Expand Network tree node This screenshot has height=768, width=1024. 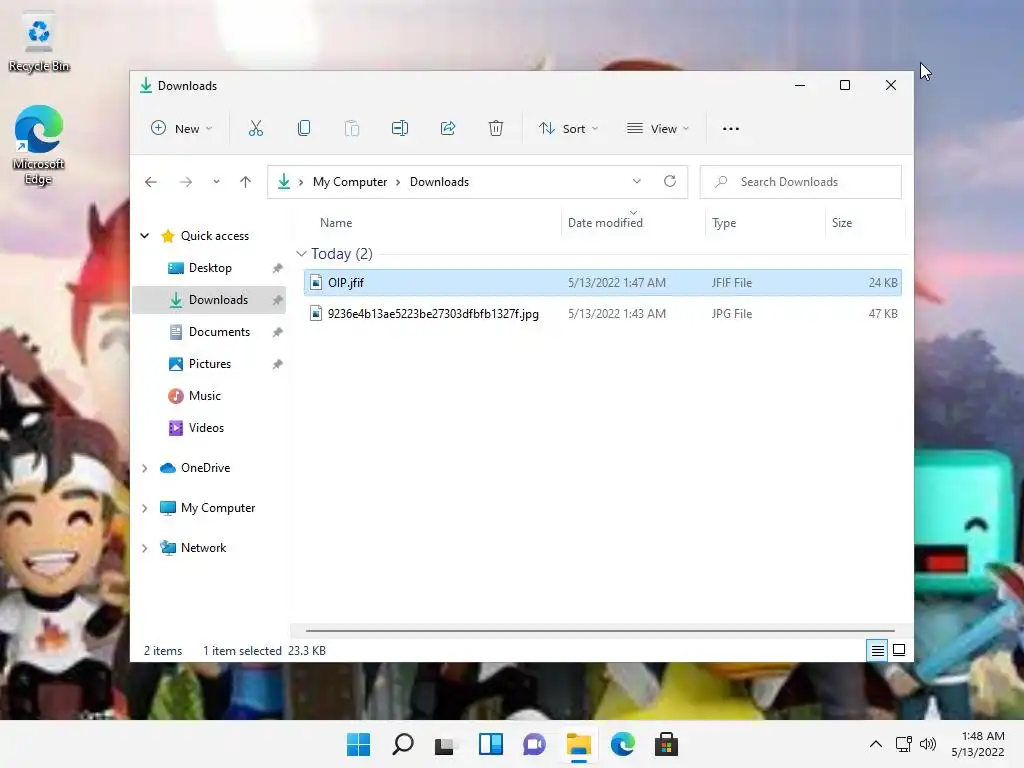coord(145,548)
